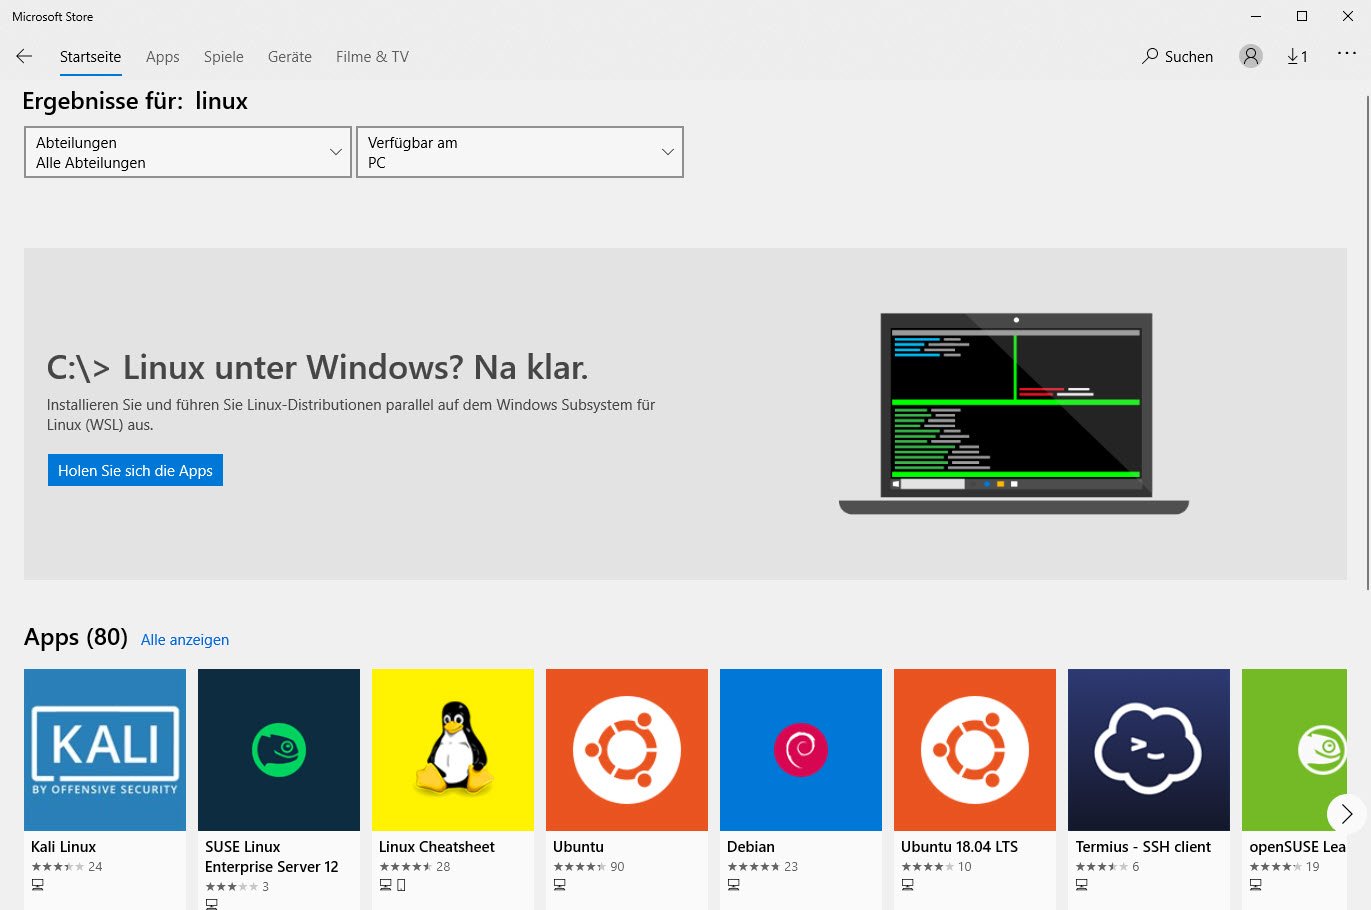The width and height of the screenshot is (1371, 910).
Task: Click the PC device icon under Debian
Action: tap(733, 885)
